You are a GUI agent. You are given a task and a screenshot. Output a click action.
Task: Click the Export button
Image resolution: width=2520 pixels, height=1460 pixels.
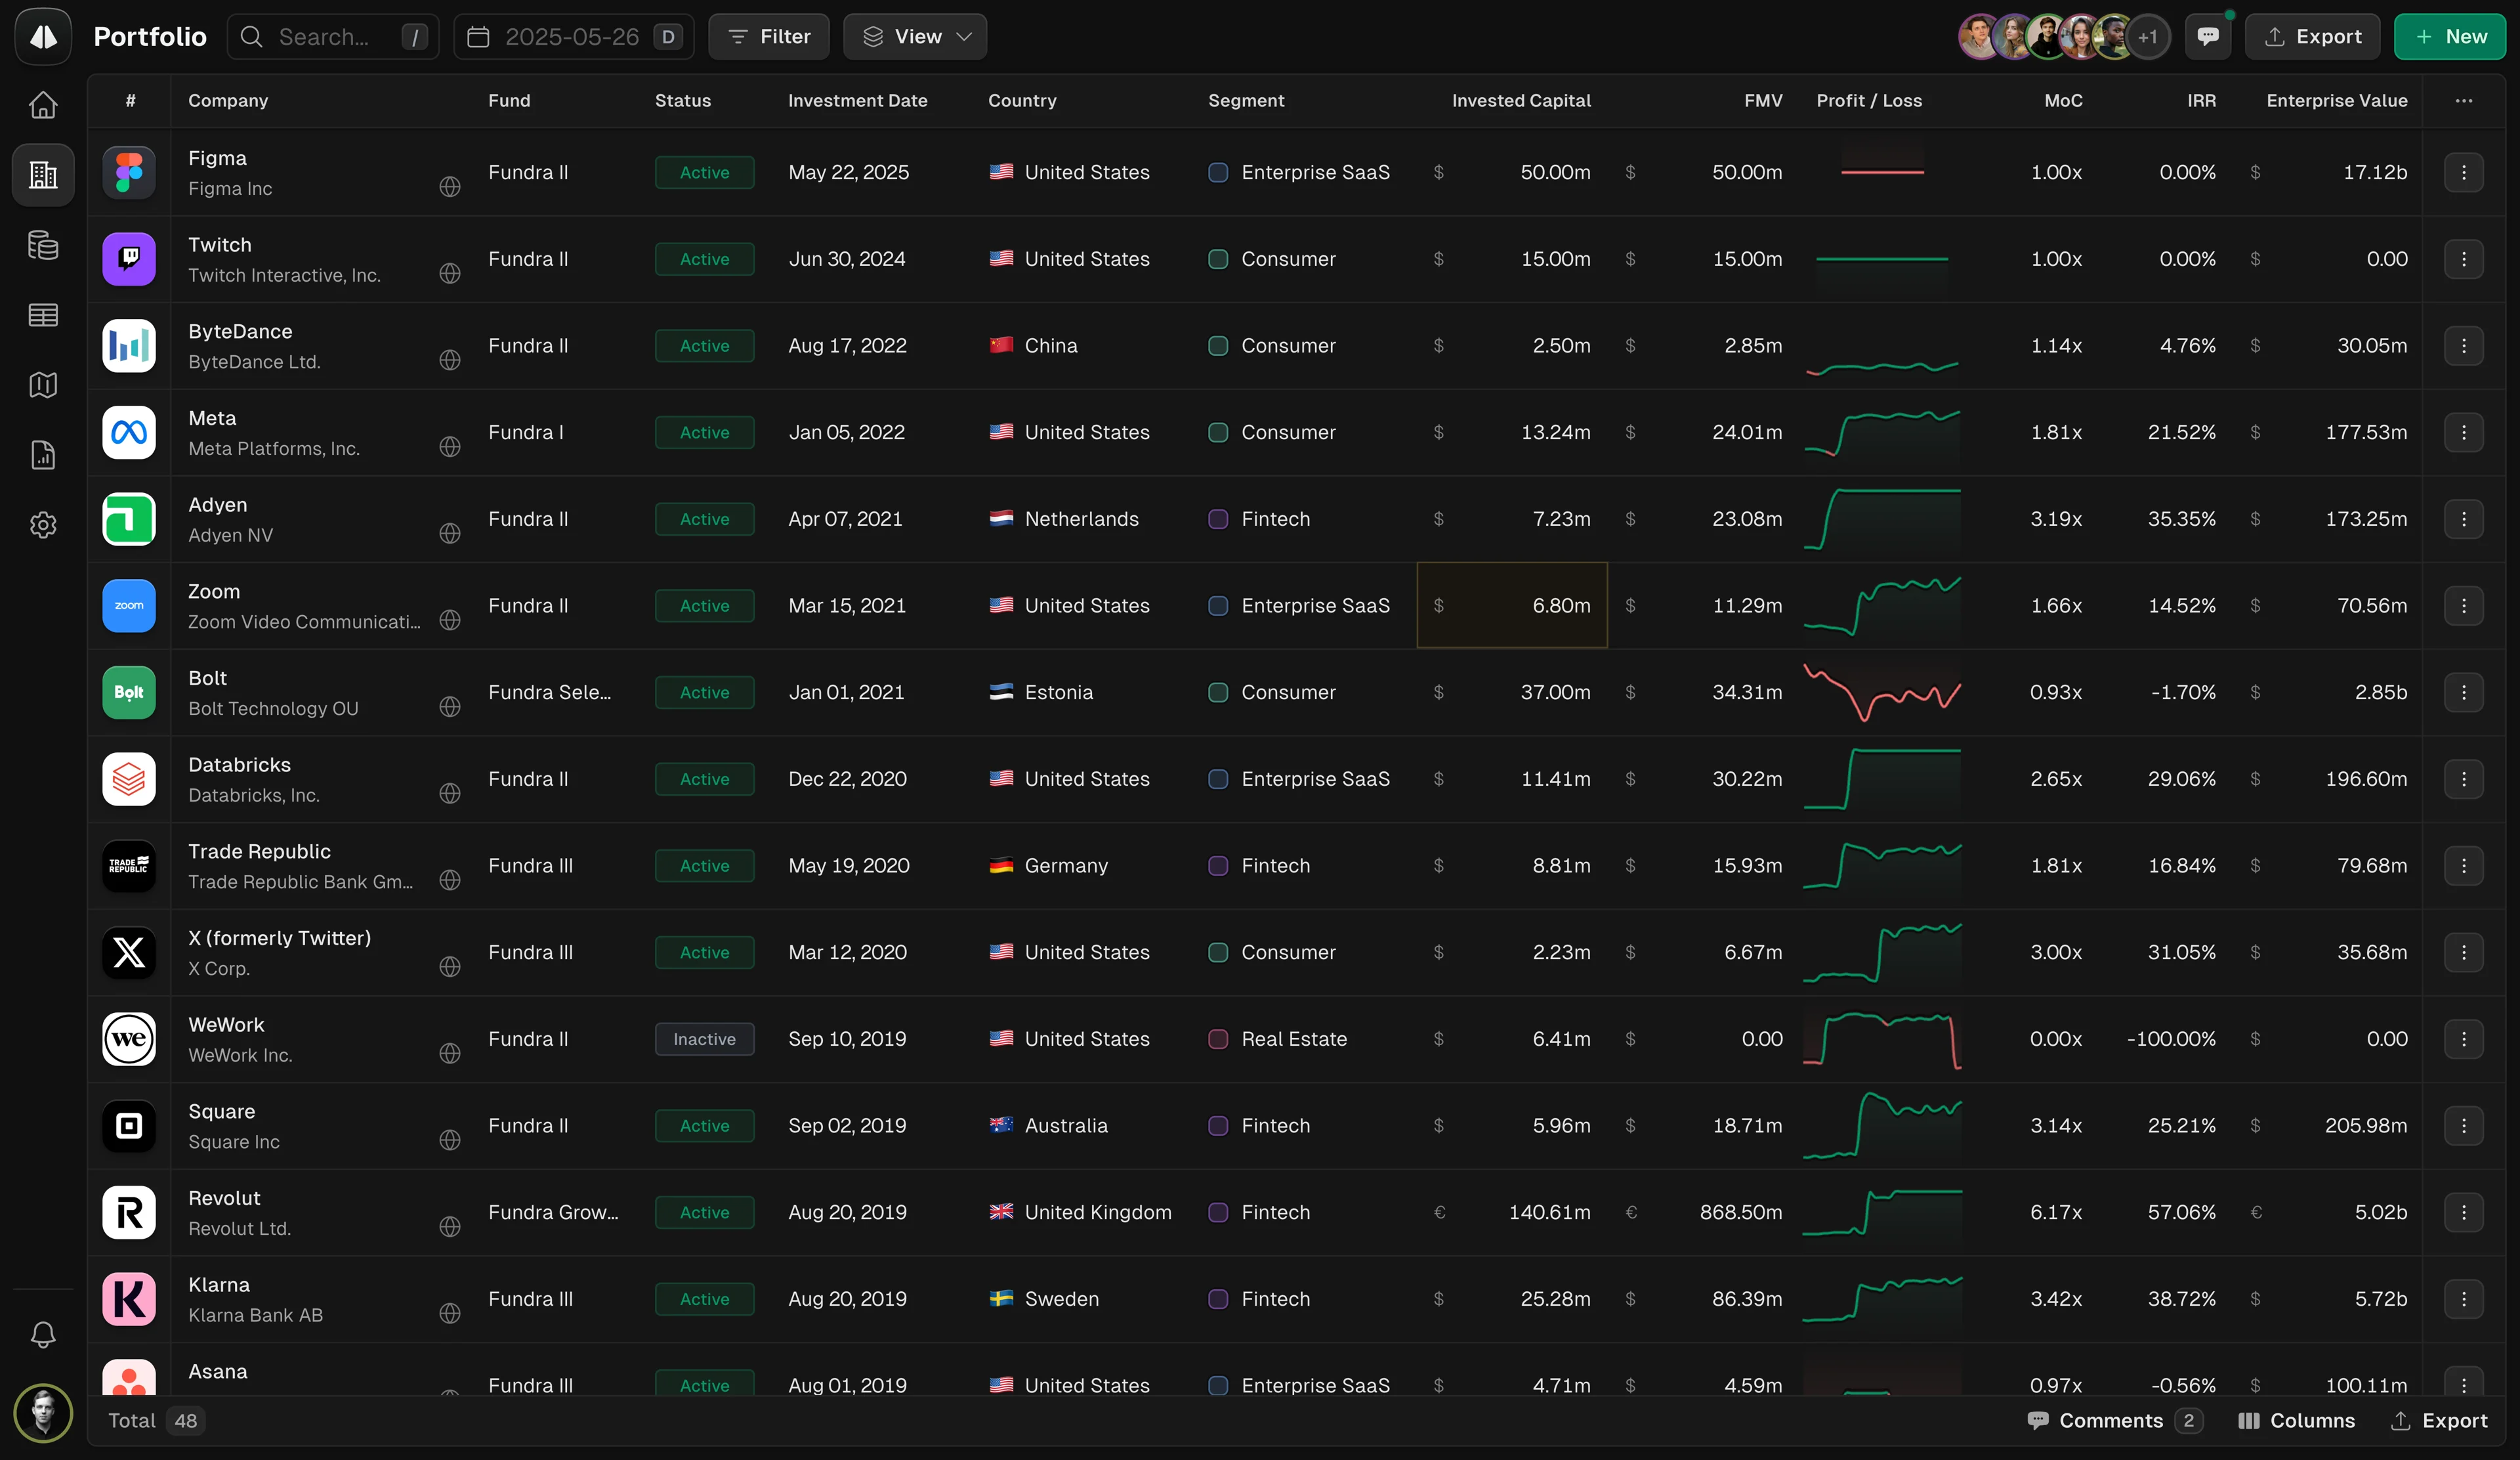click(2313, 36)
